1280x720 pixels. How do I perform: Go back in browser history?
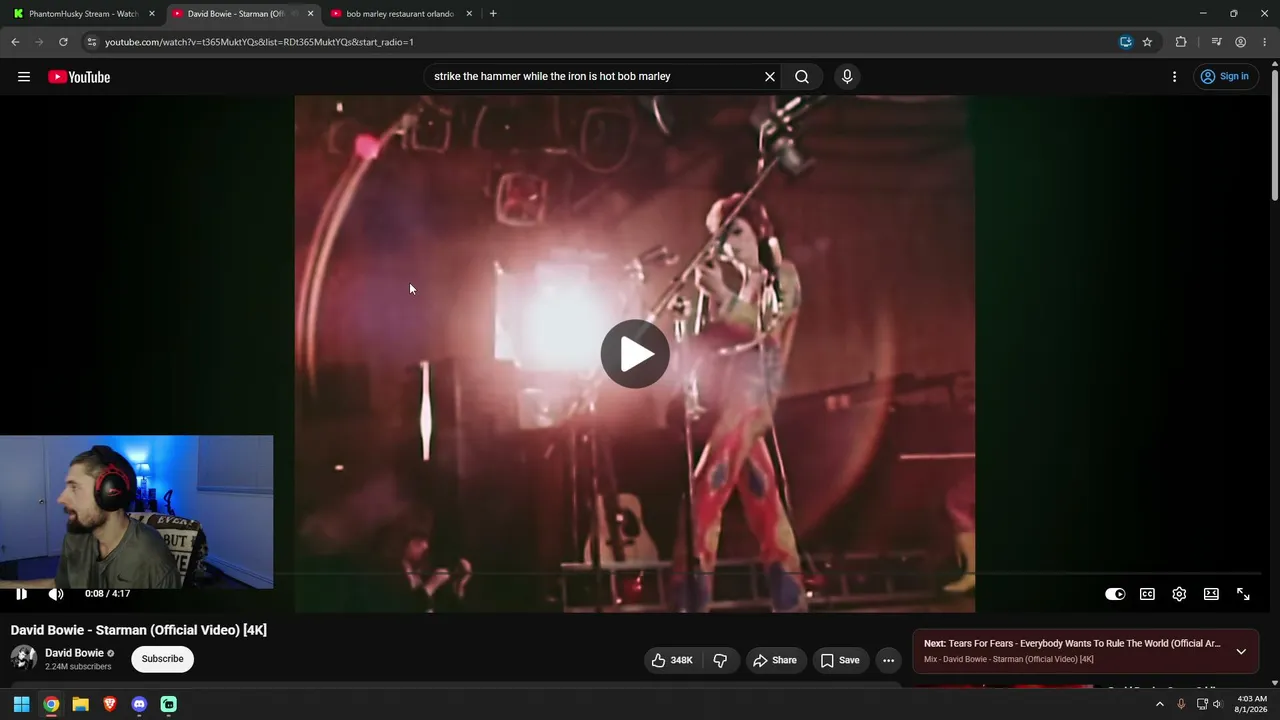pyautogui.click(x=15, y=42)
